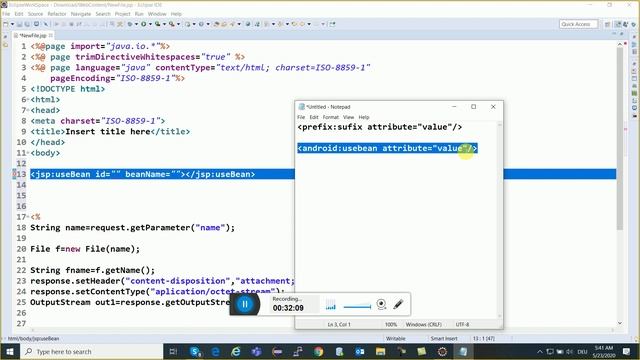Click the recorder audio level bars icon
The height and width of the screenshot is (360, 640).
pyautogui.click(x=331, y=304)
